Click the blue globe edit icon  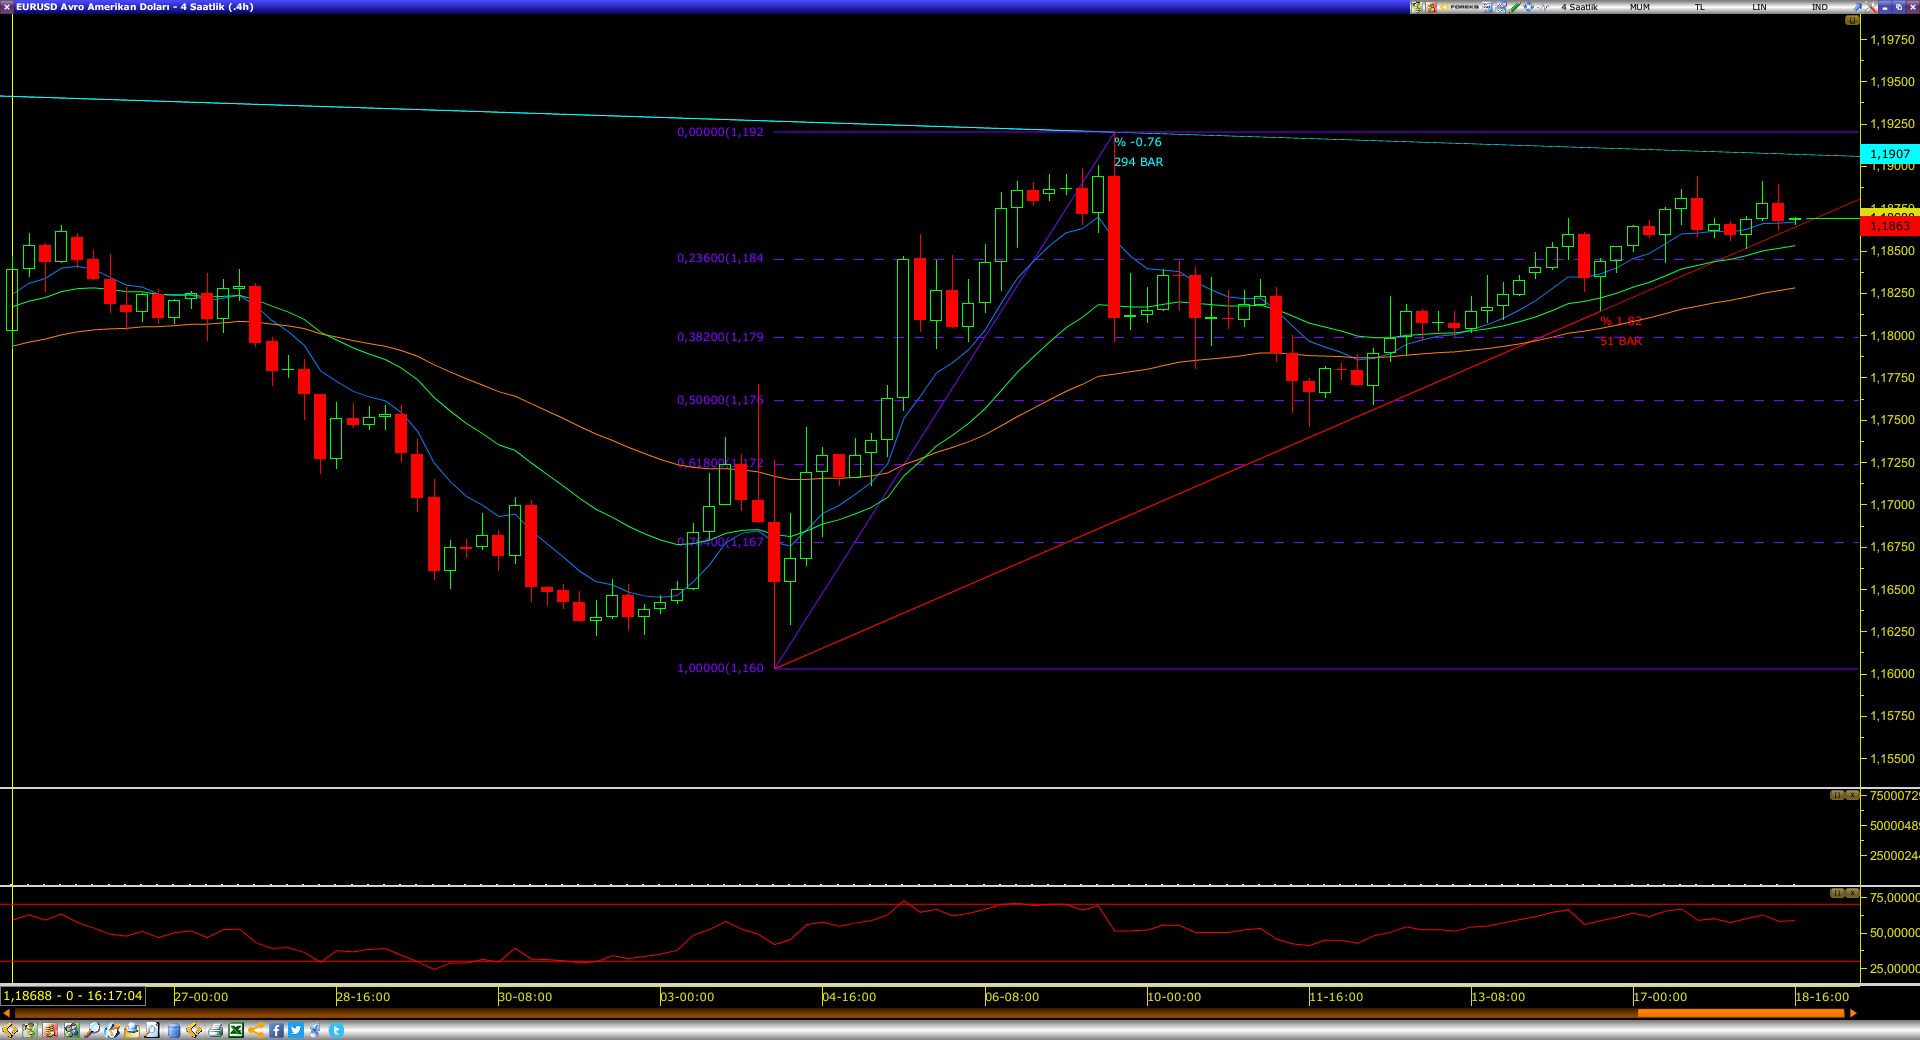tap(112, 1030)
